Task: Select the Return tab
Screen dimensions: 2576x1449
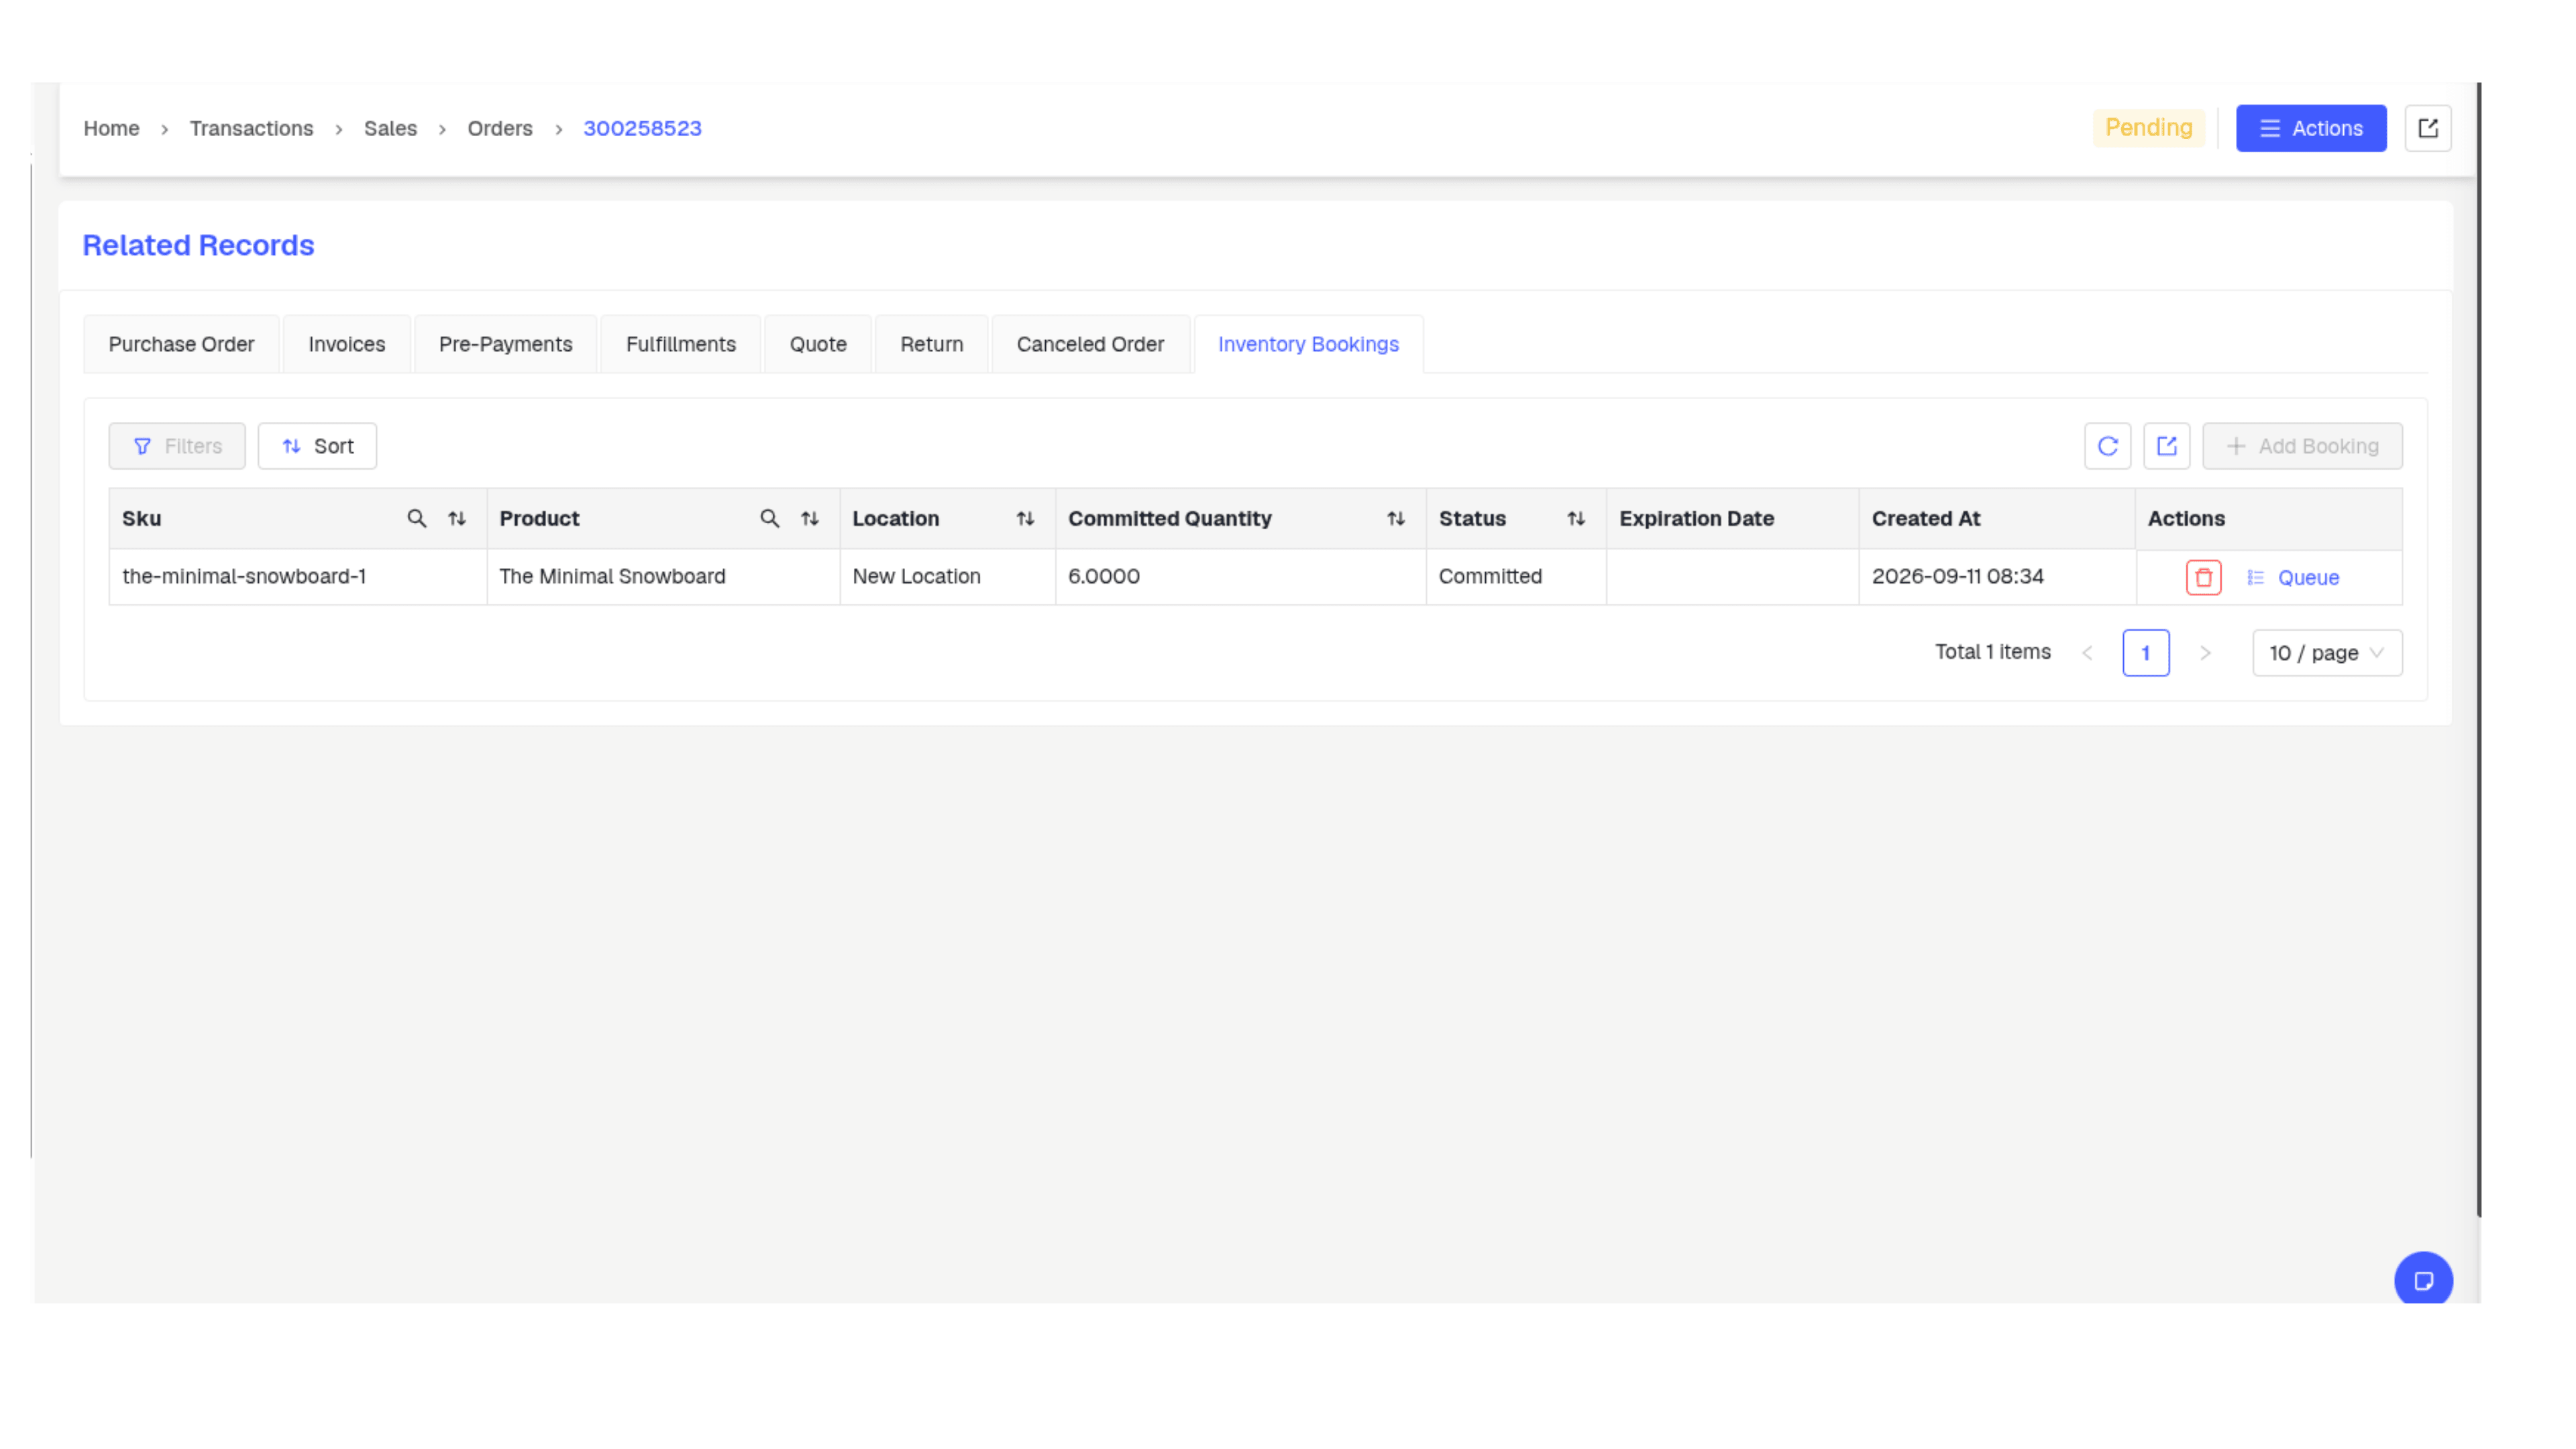Action: pyautogui.click(x=931, y=344)
